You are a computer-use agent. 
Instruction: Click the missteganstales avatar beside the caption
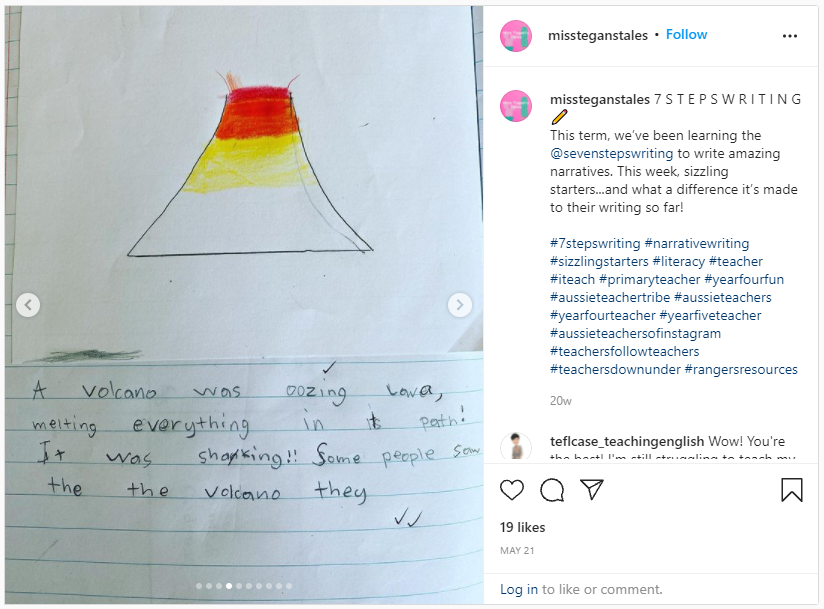tap(516, 106)
